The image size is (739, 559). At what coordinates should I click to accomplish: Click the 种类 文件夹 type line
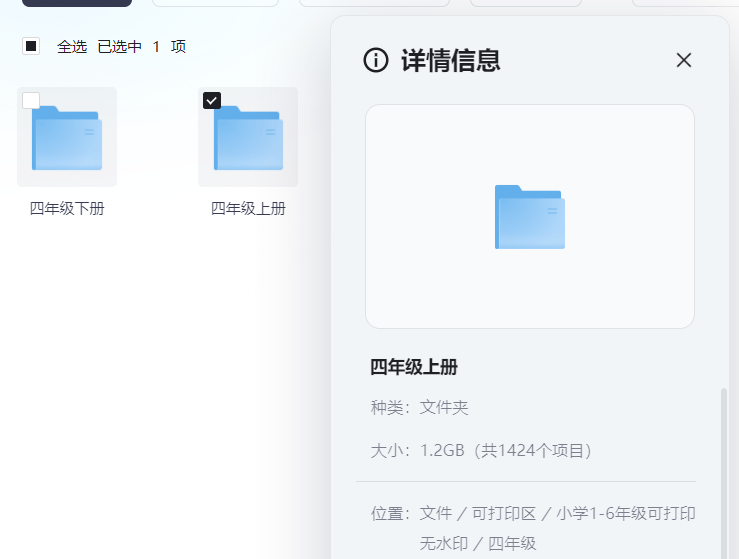coord(420,407)
